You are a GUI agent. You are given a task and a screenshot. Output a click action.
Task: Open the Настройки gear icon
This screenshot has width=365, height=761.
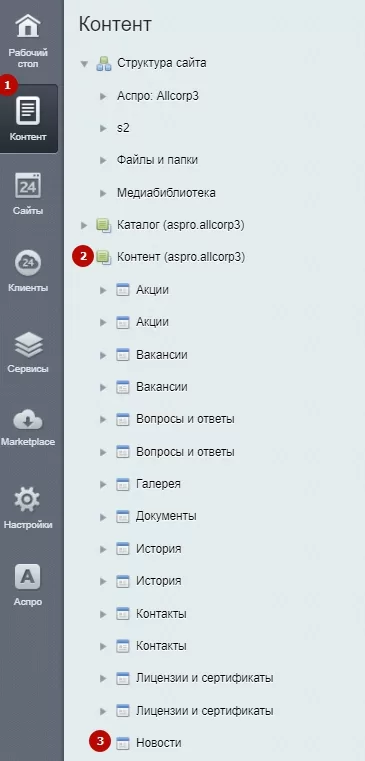click(27, 501)
